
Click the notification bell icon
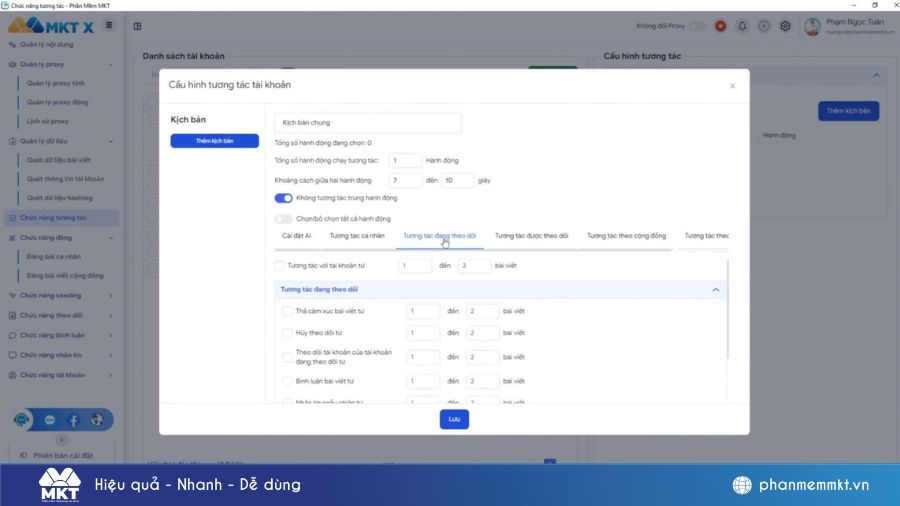(x=742, y=26)
